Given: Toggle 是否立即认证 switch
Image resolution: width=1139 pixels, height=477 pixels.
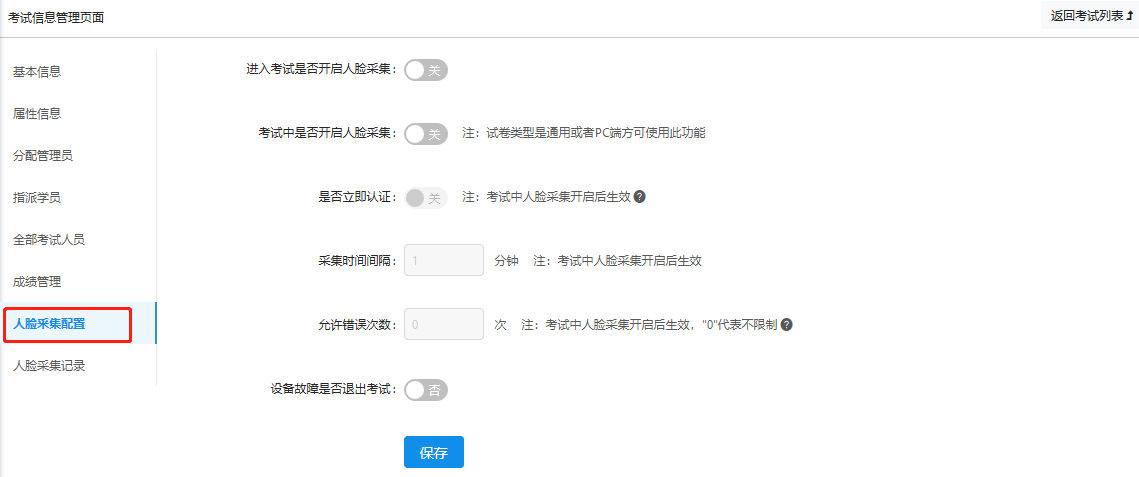Looking at the screenshot, I should [x=426, y=198].
